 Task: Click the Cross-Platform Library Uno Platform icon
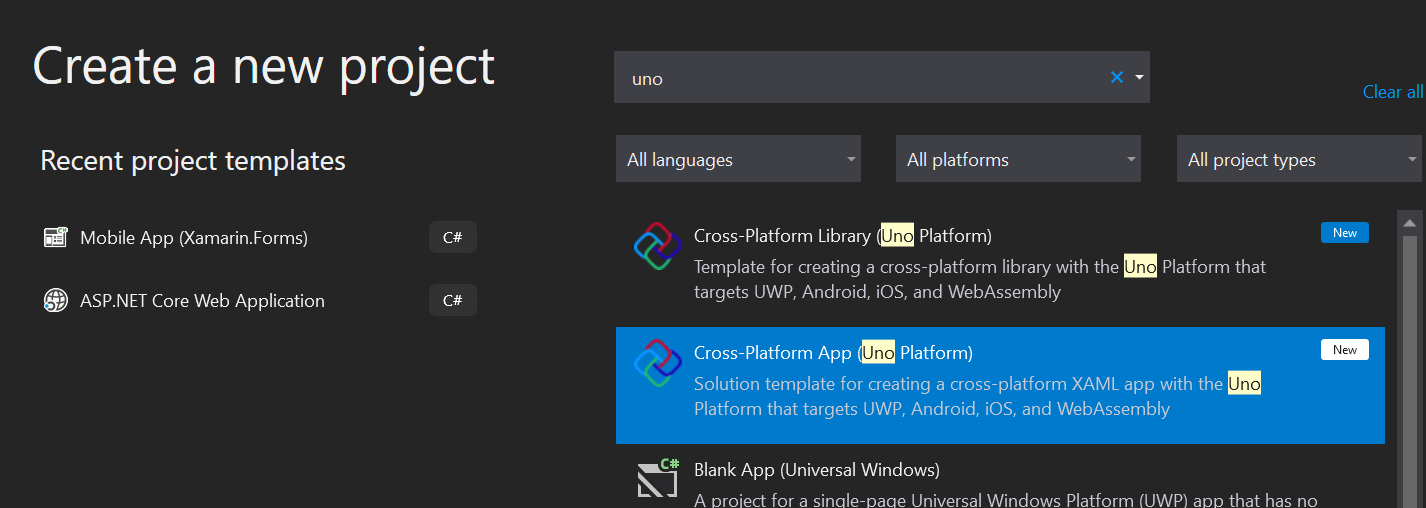tap(658, 246)
